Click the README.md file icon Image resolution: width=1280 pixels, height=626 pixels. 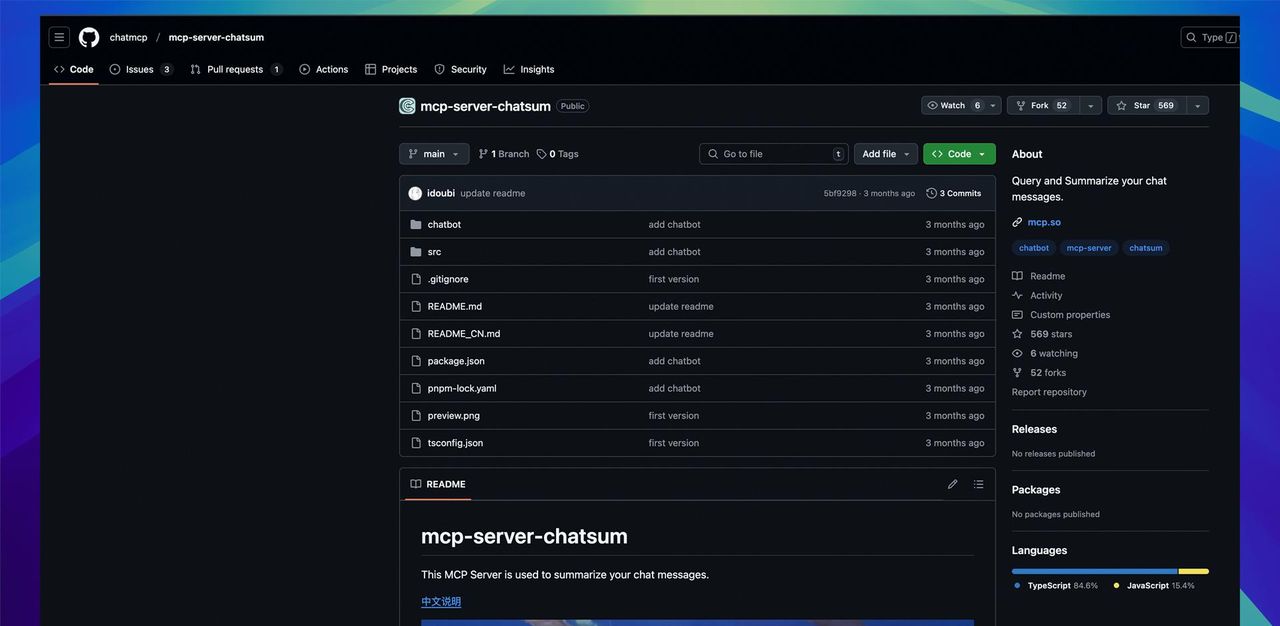(416, 307)
